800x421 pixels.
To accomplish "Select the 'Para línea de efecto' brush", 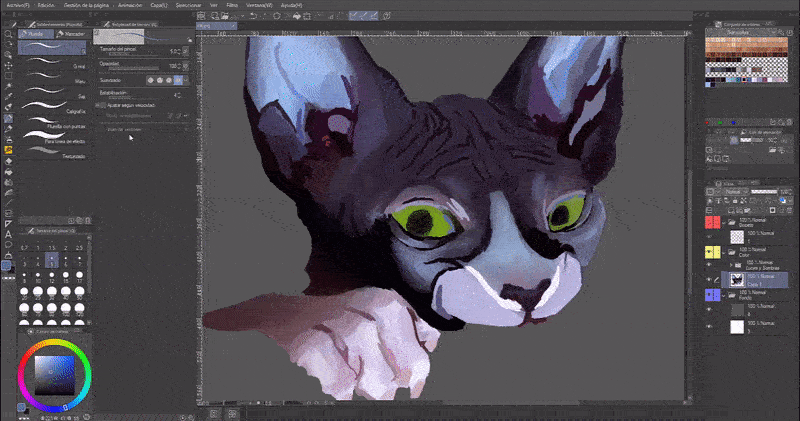I will click(54, 136).
